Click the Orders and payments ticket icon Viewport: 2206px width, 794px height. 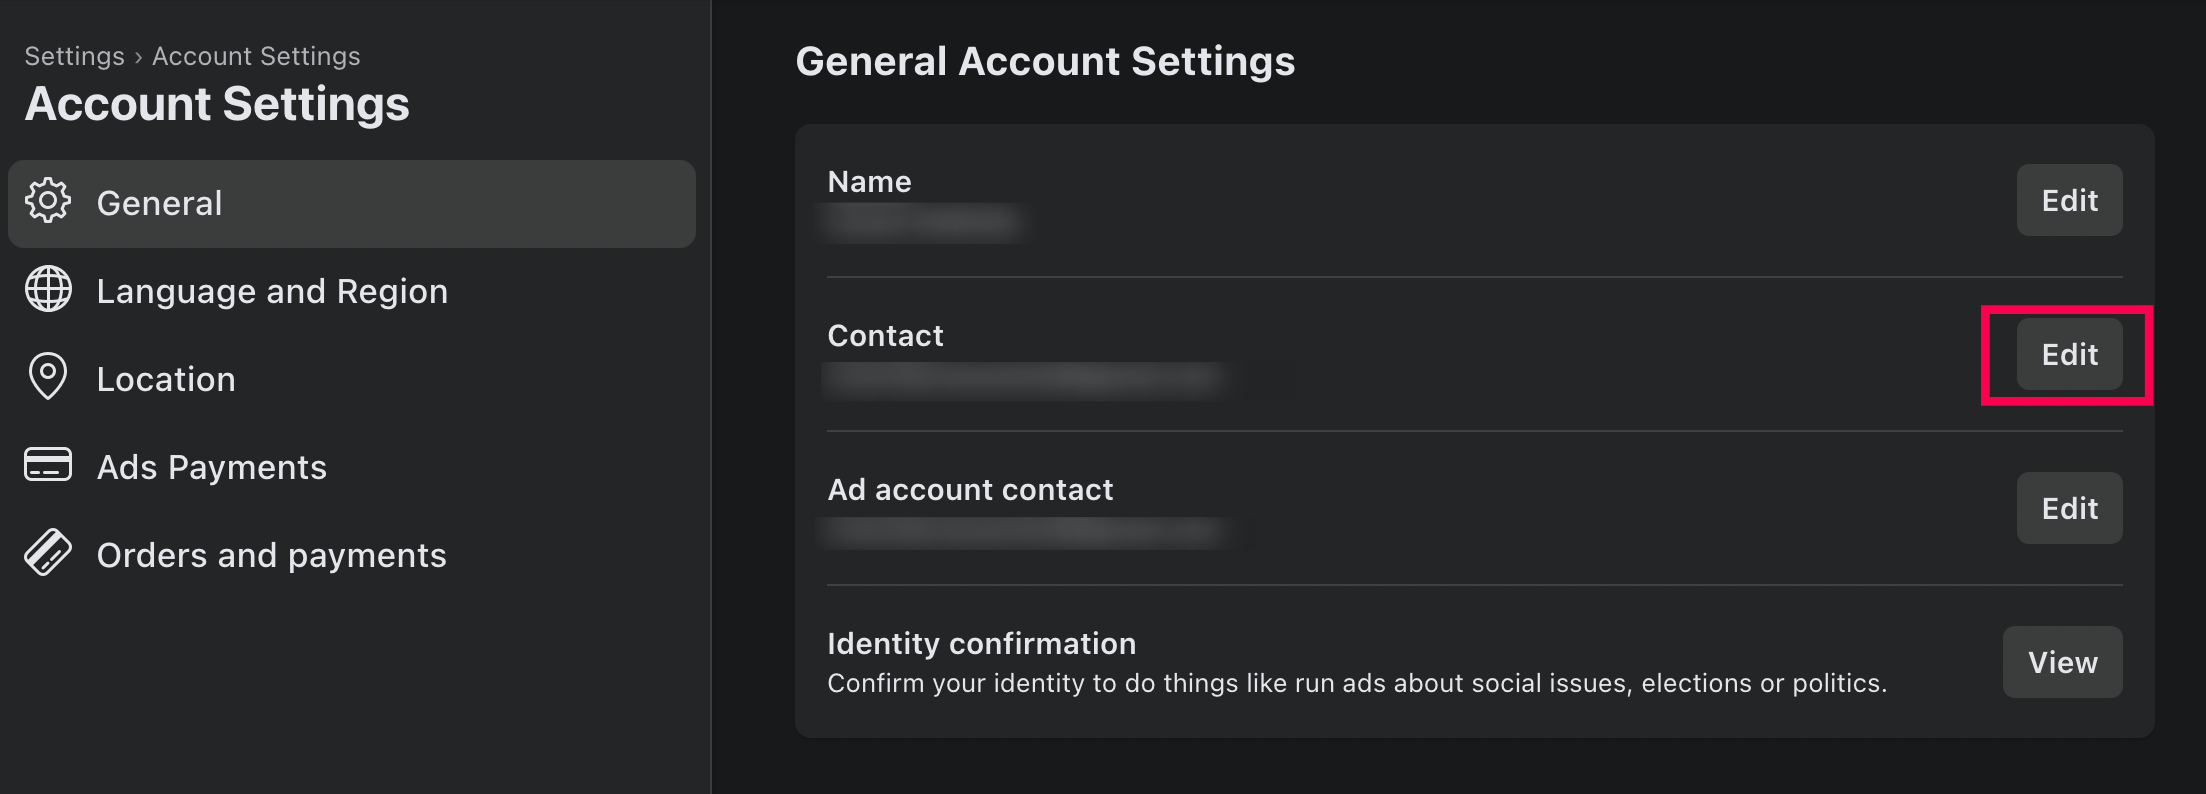tap(48, 553)
